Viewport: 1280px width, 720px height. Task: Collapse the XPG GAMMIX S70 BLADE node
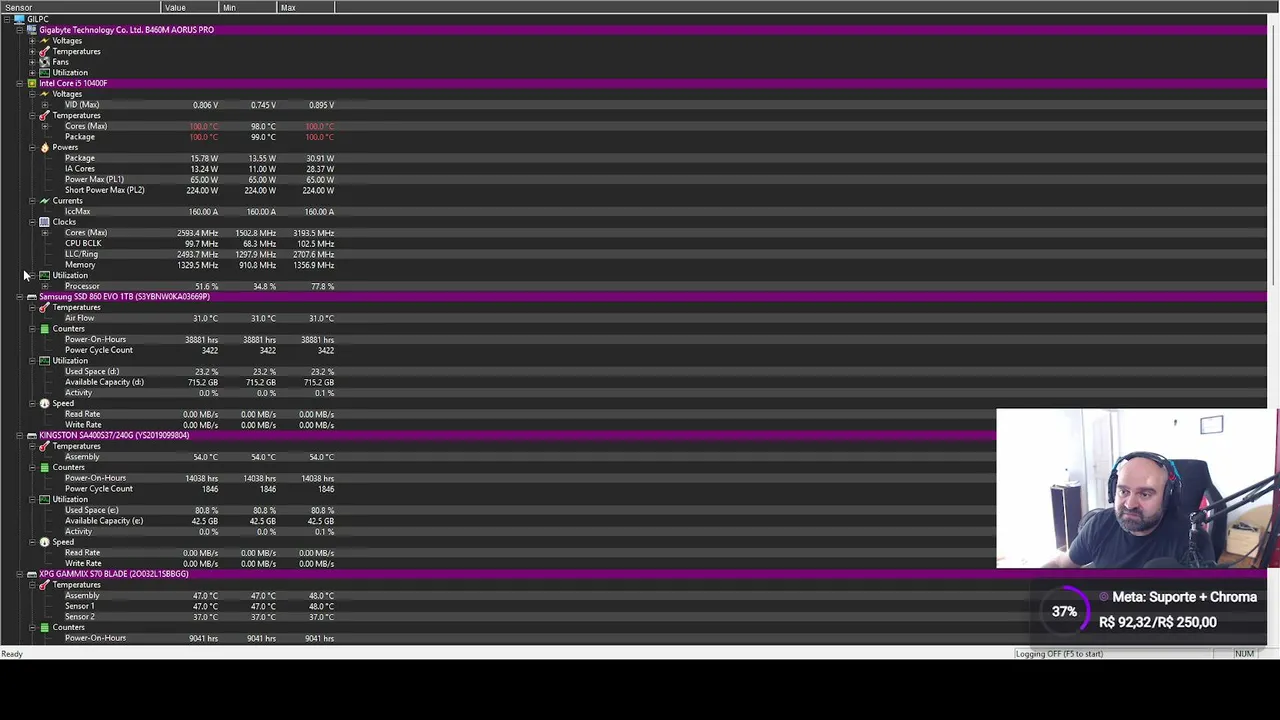point(19,574)
